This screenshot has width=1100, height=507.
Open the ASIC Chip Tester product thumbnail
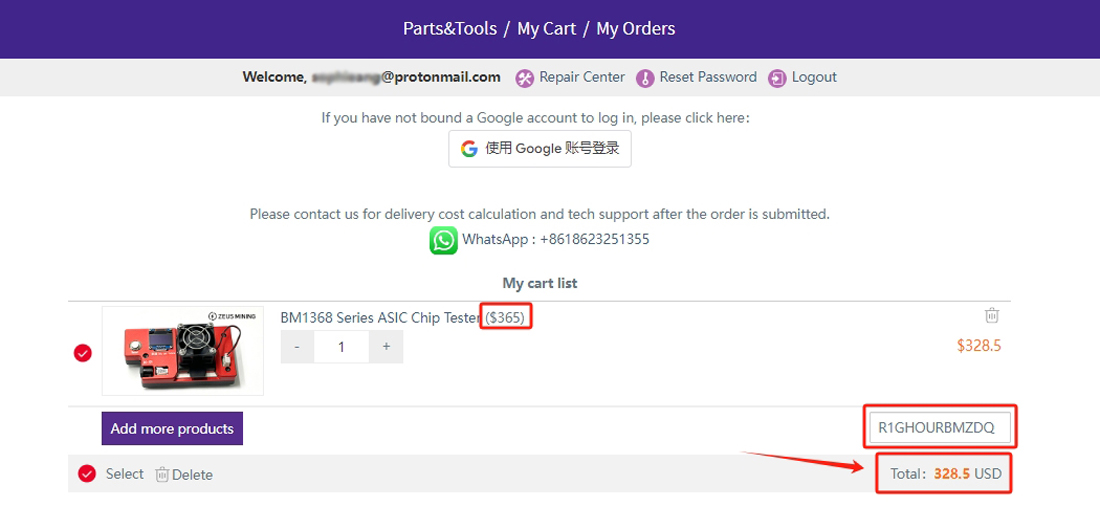[183, 351]
